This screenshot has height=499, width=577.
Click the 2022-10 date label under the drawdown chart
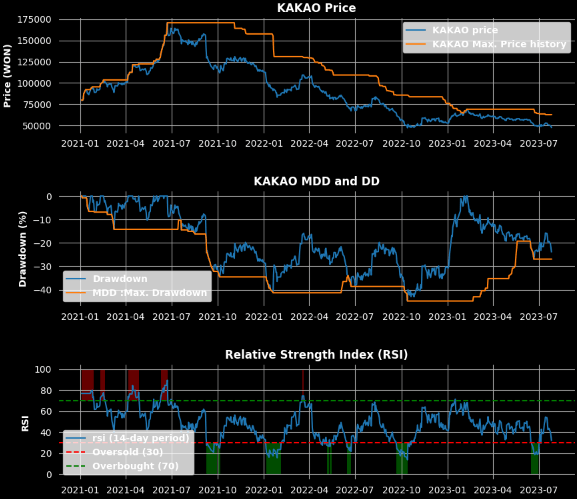coord(401,317)
